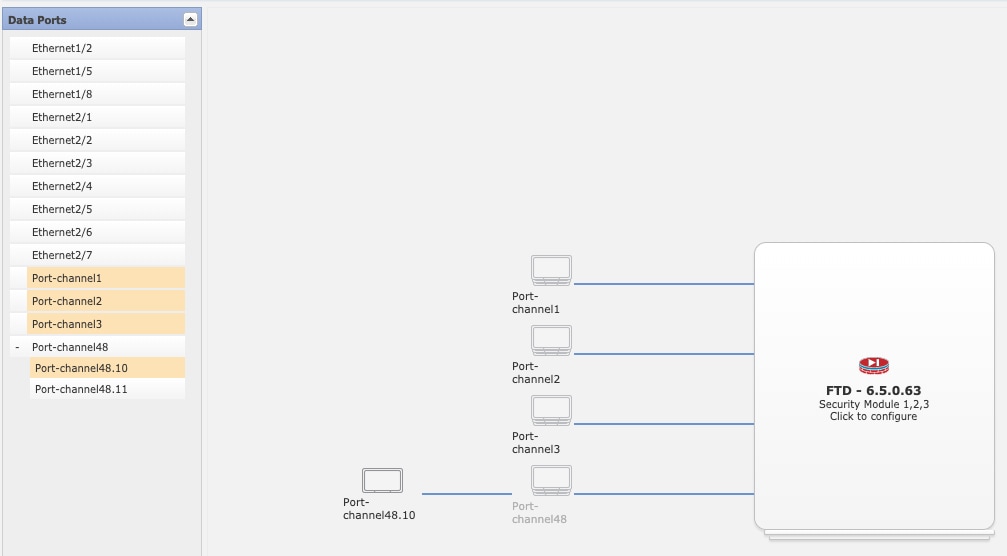Select Port-channel48.11 subinterface

click(x=107, y=389)
